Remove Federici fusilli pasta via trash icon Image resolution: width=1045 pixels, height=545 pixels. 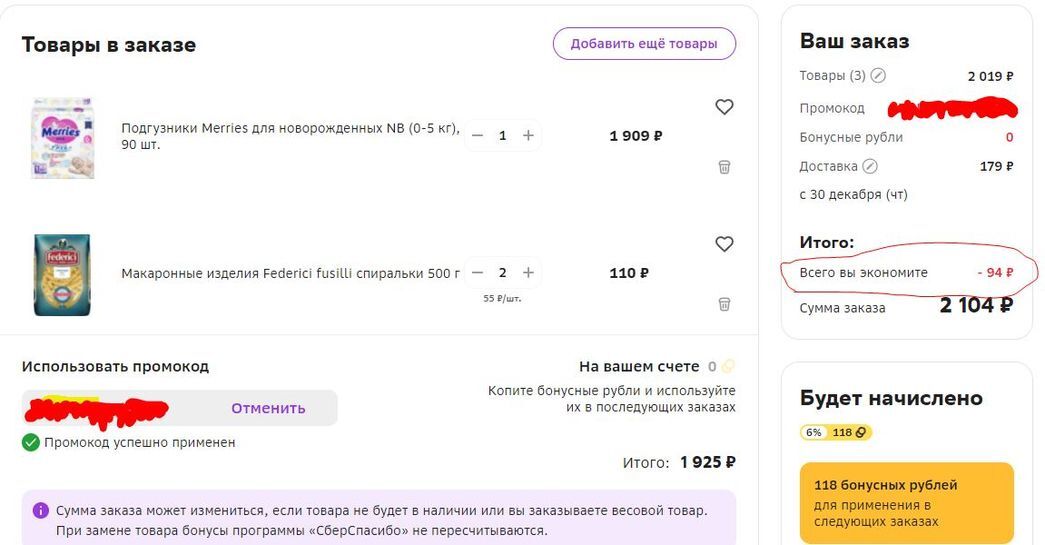pyautogui.click(x=724, y=304)
